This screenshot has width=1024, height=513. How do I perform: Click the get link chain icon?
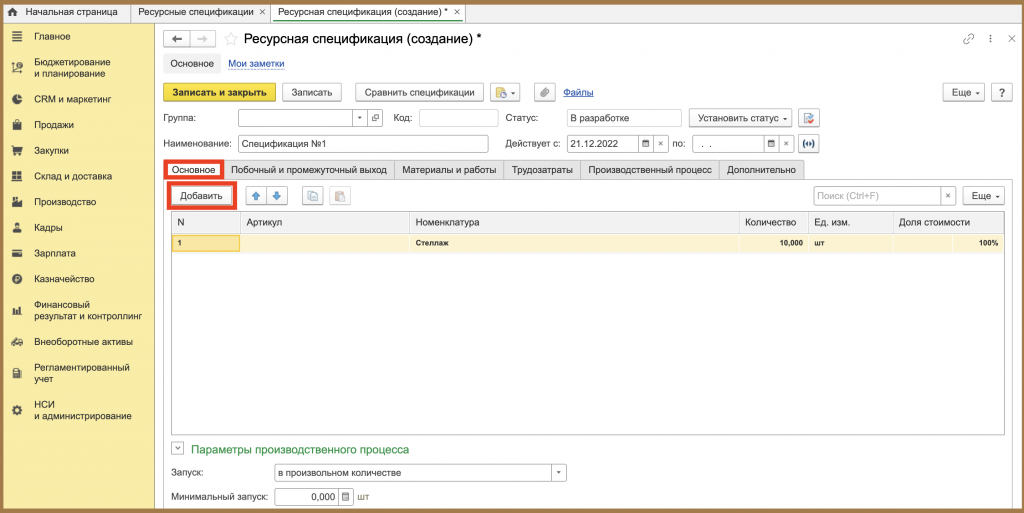(x=968, y=39)
